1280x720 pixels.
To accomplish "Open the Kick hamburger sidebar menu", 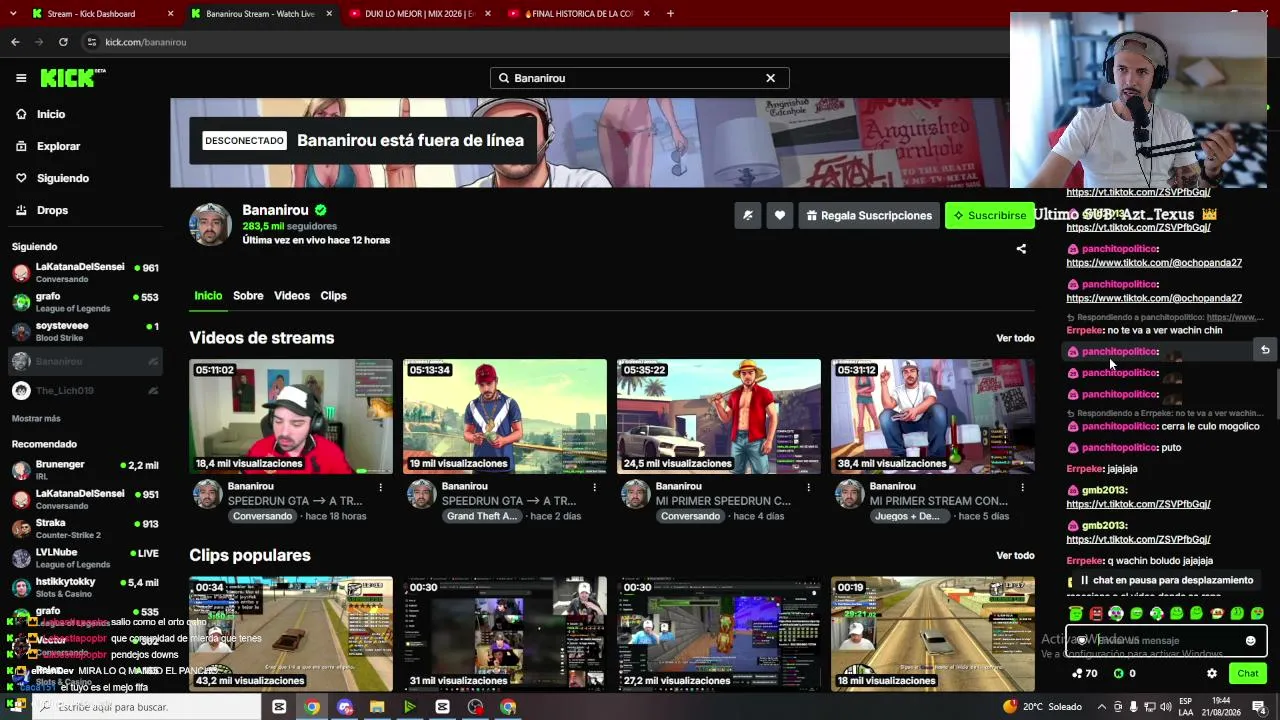I will tap(21, 78).
